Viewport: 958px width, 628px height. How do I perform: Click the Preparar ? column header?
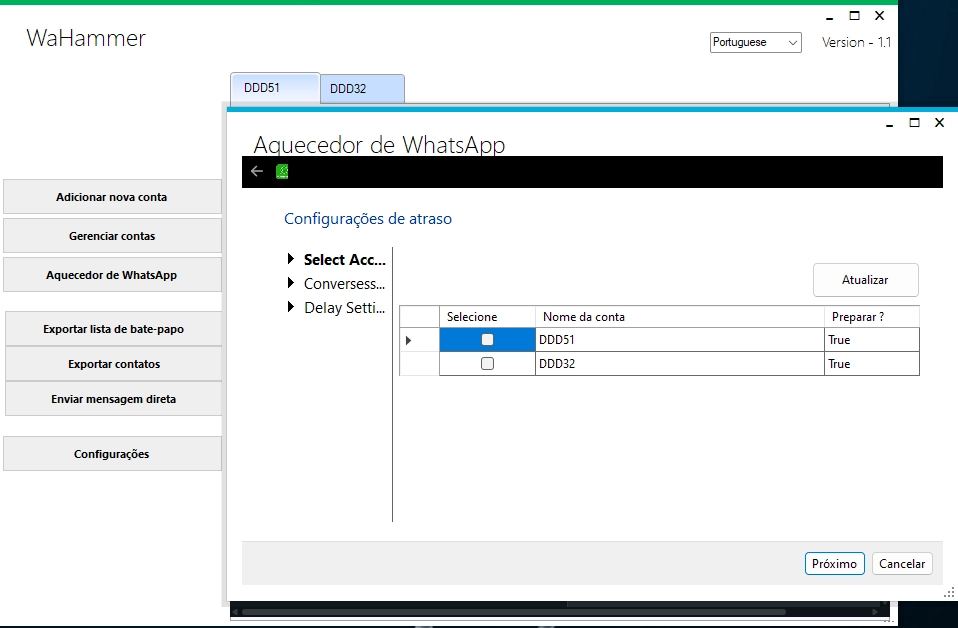coord(872,317)
